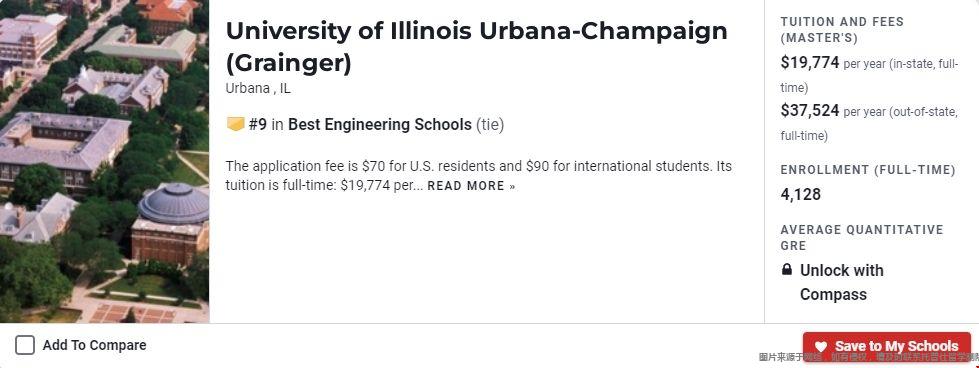Open the Best Engineering Schools ranking link
979x368 pixels.
pos(380,124)
